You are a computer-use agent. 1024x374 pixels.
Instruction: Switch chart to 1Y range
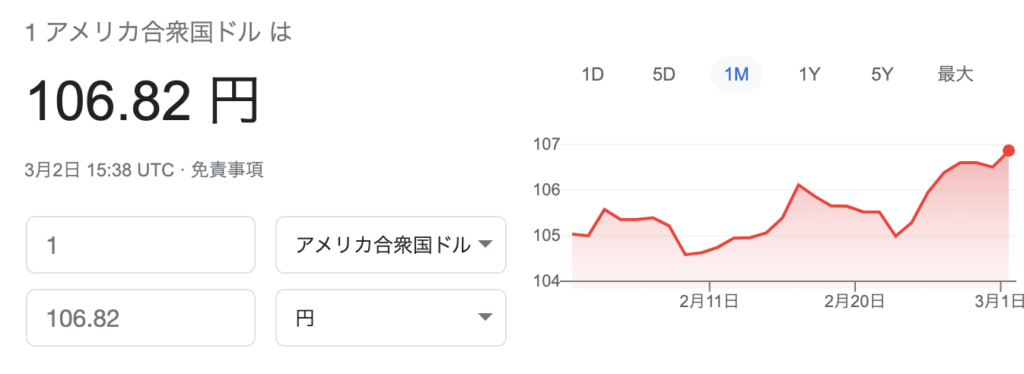(809, 74)
